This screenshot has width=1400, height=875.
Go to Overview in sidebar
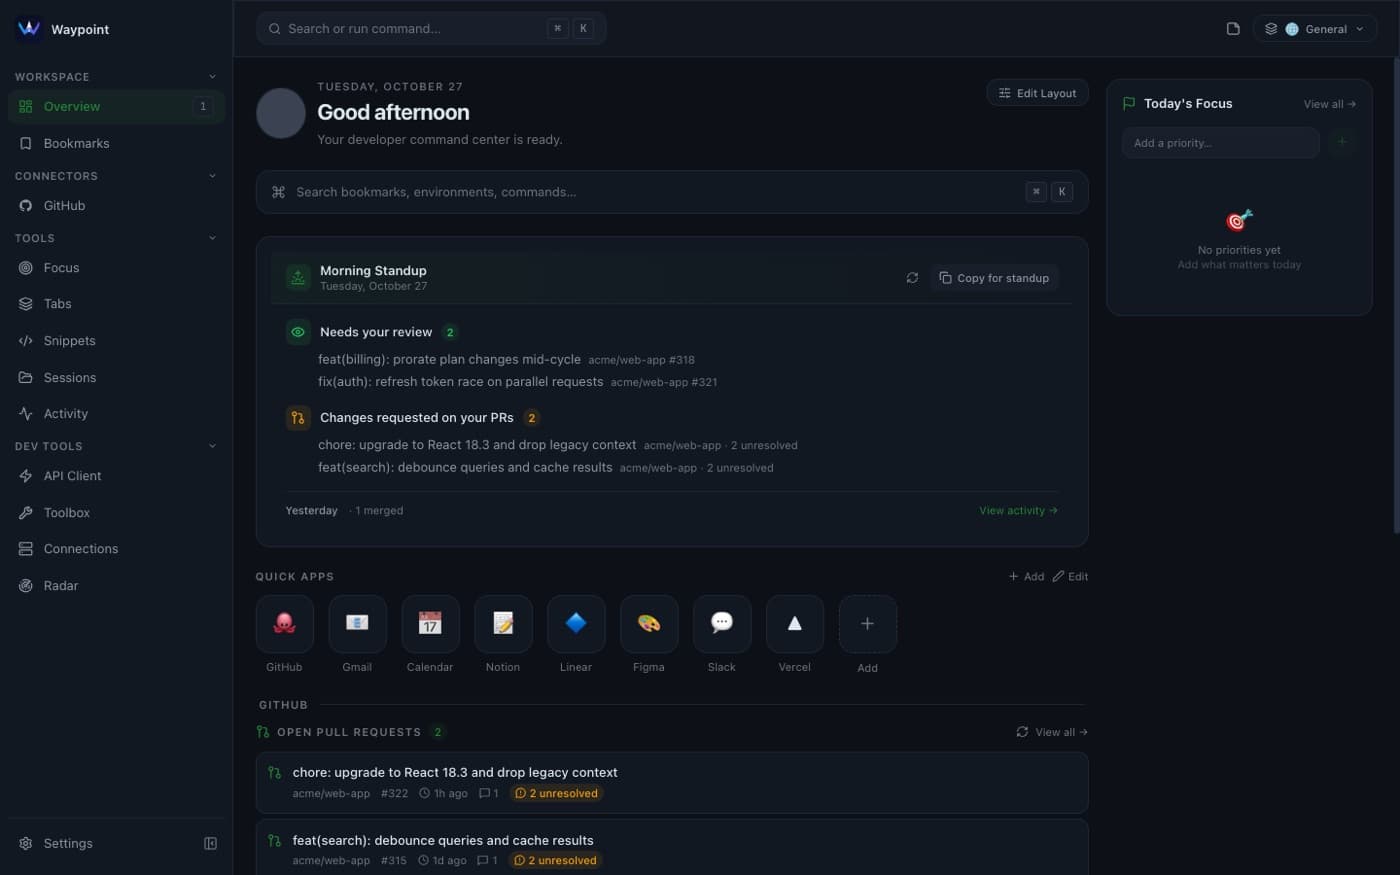tap(116, 106)
